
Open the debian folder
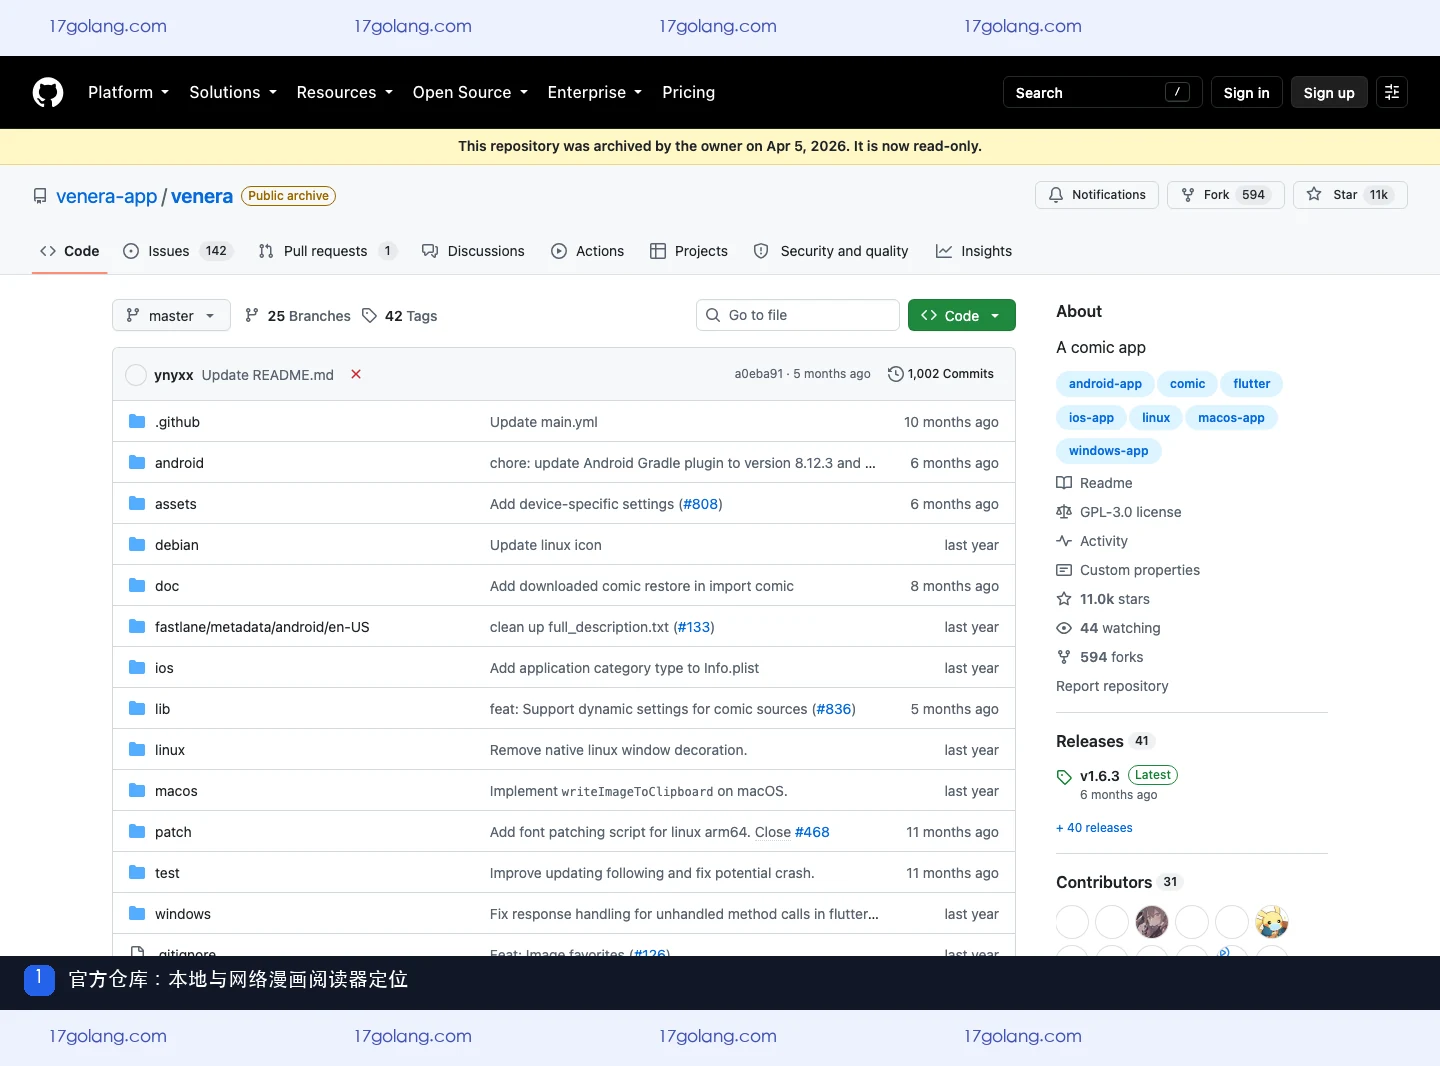[x=176, y=545]
